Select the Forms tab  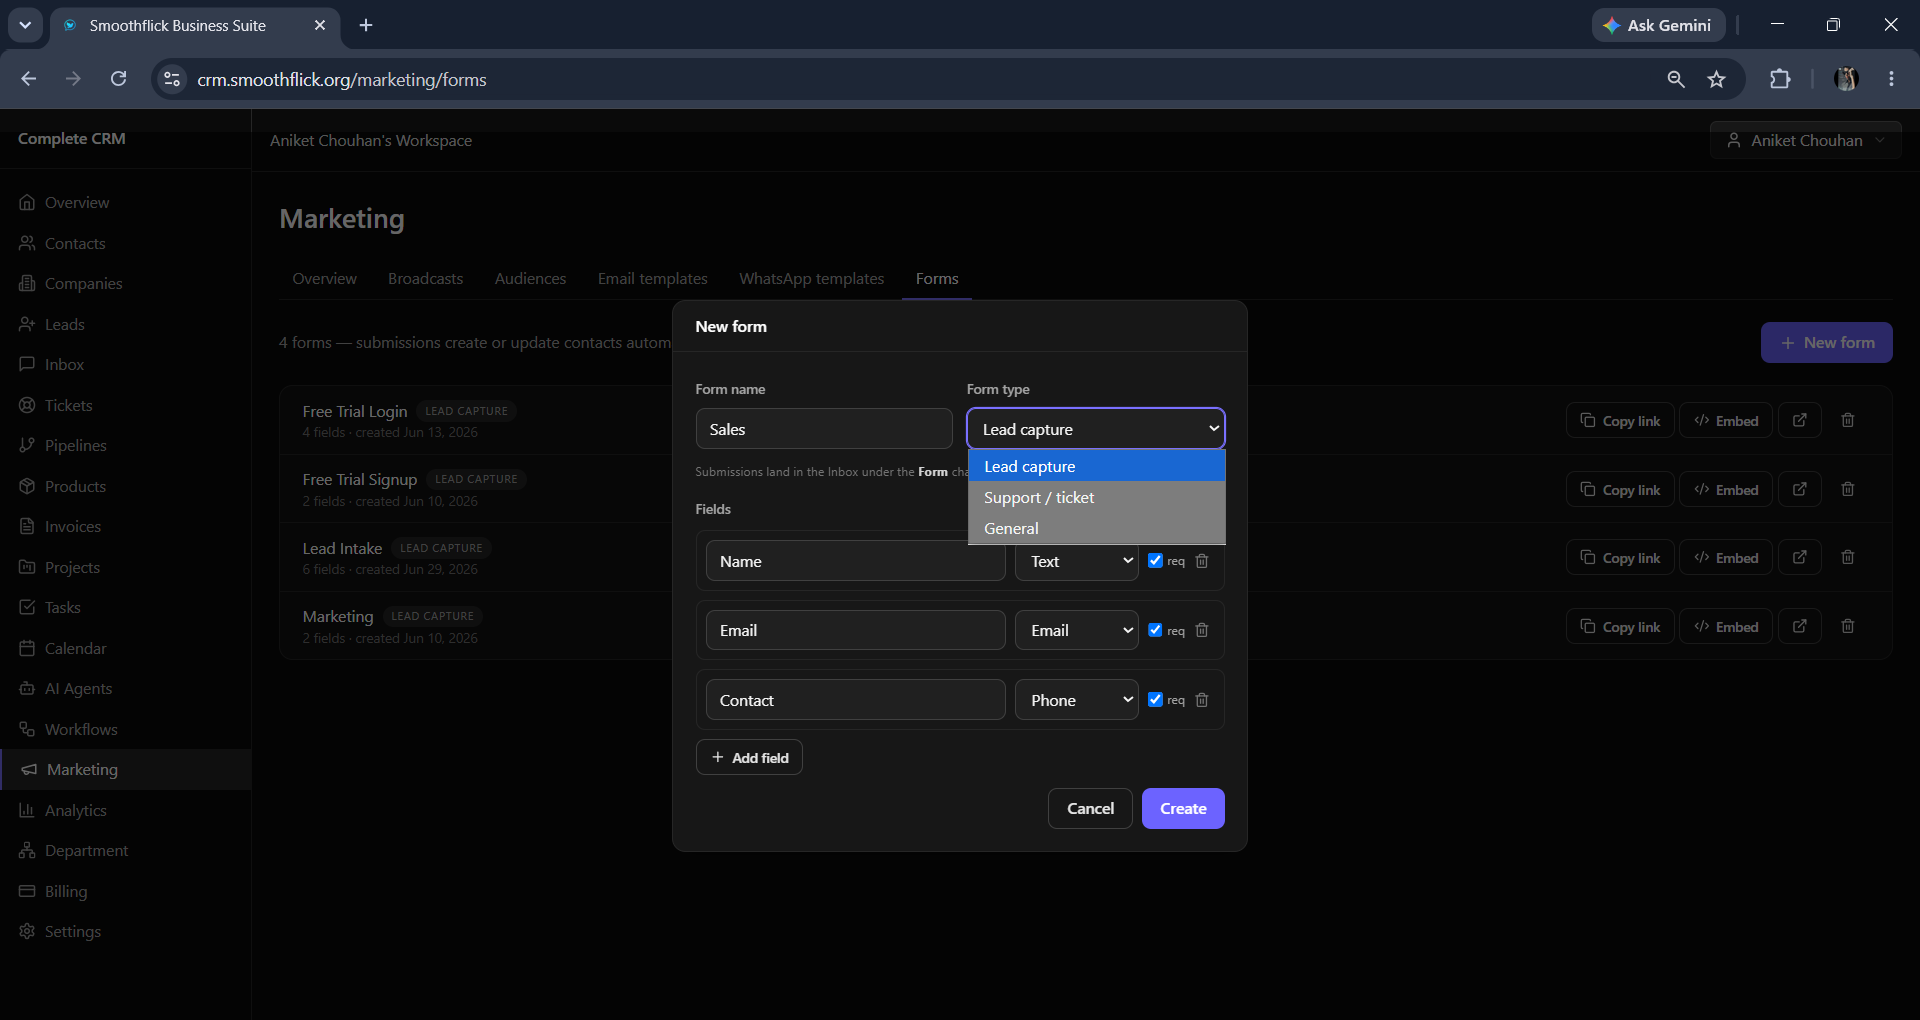click(937, 278)
